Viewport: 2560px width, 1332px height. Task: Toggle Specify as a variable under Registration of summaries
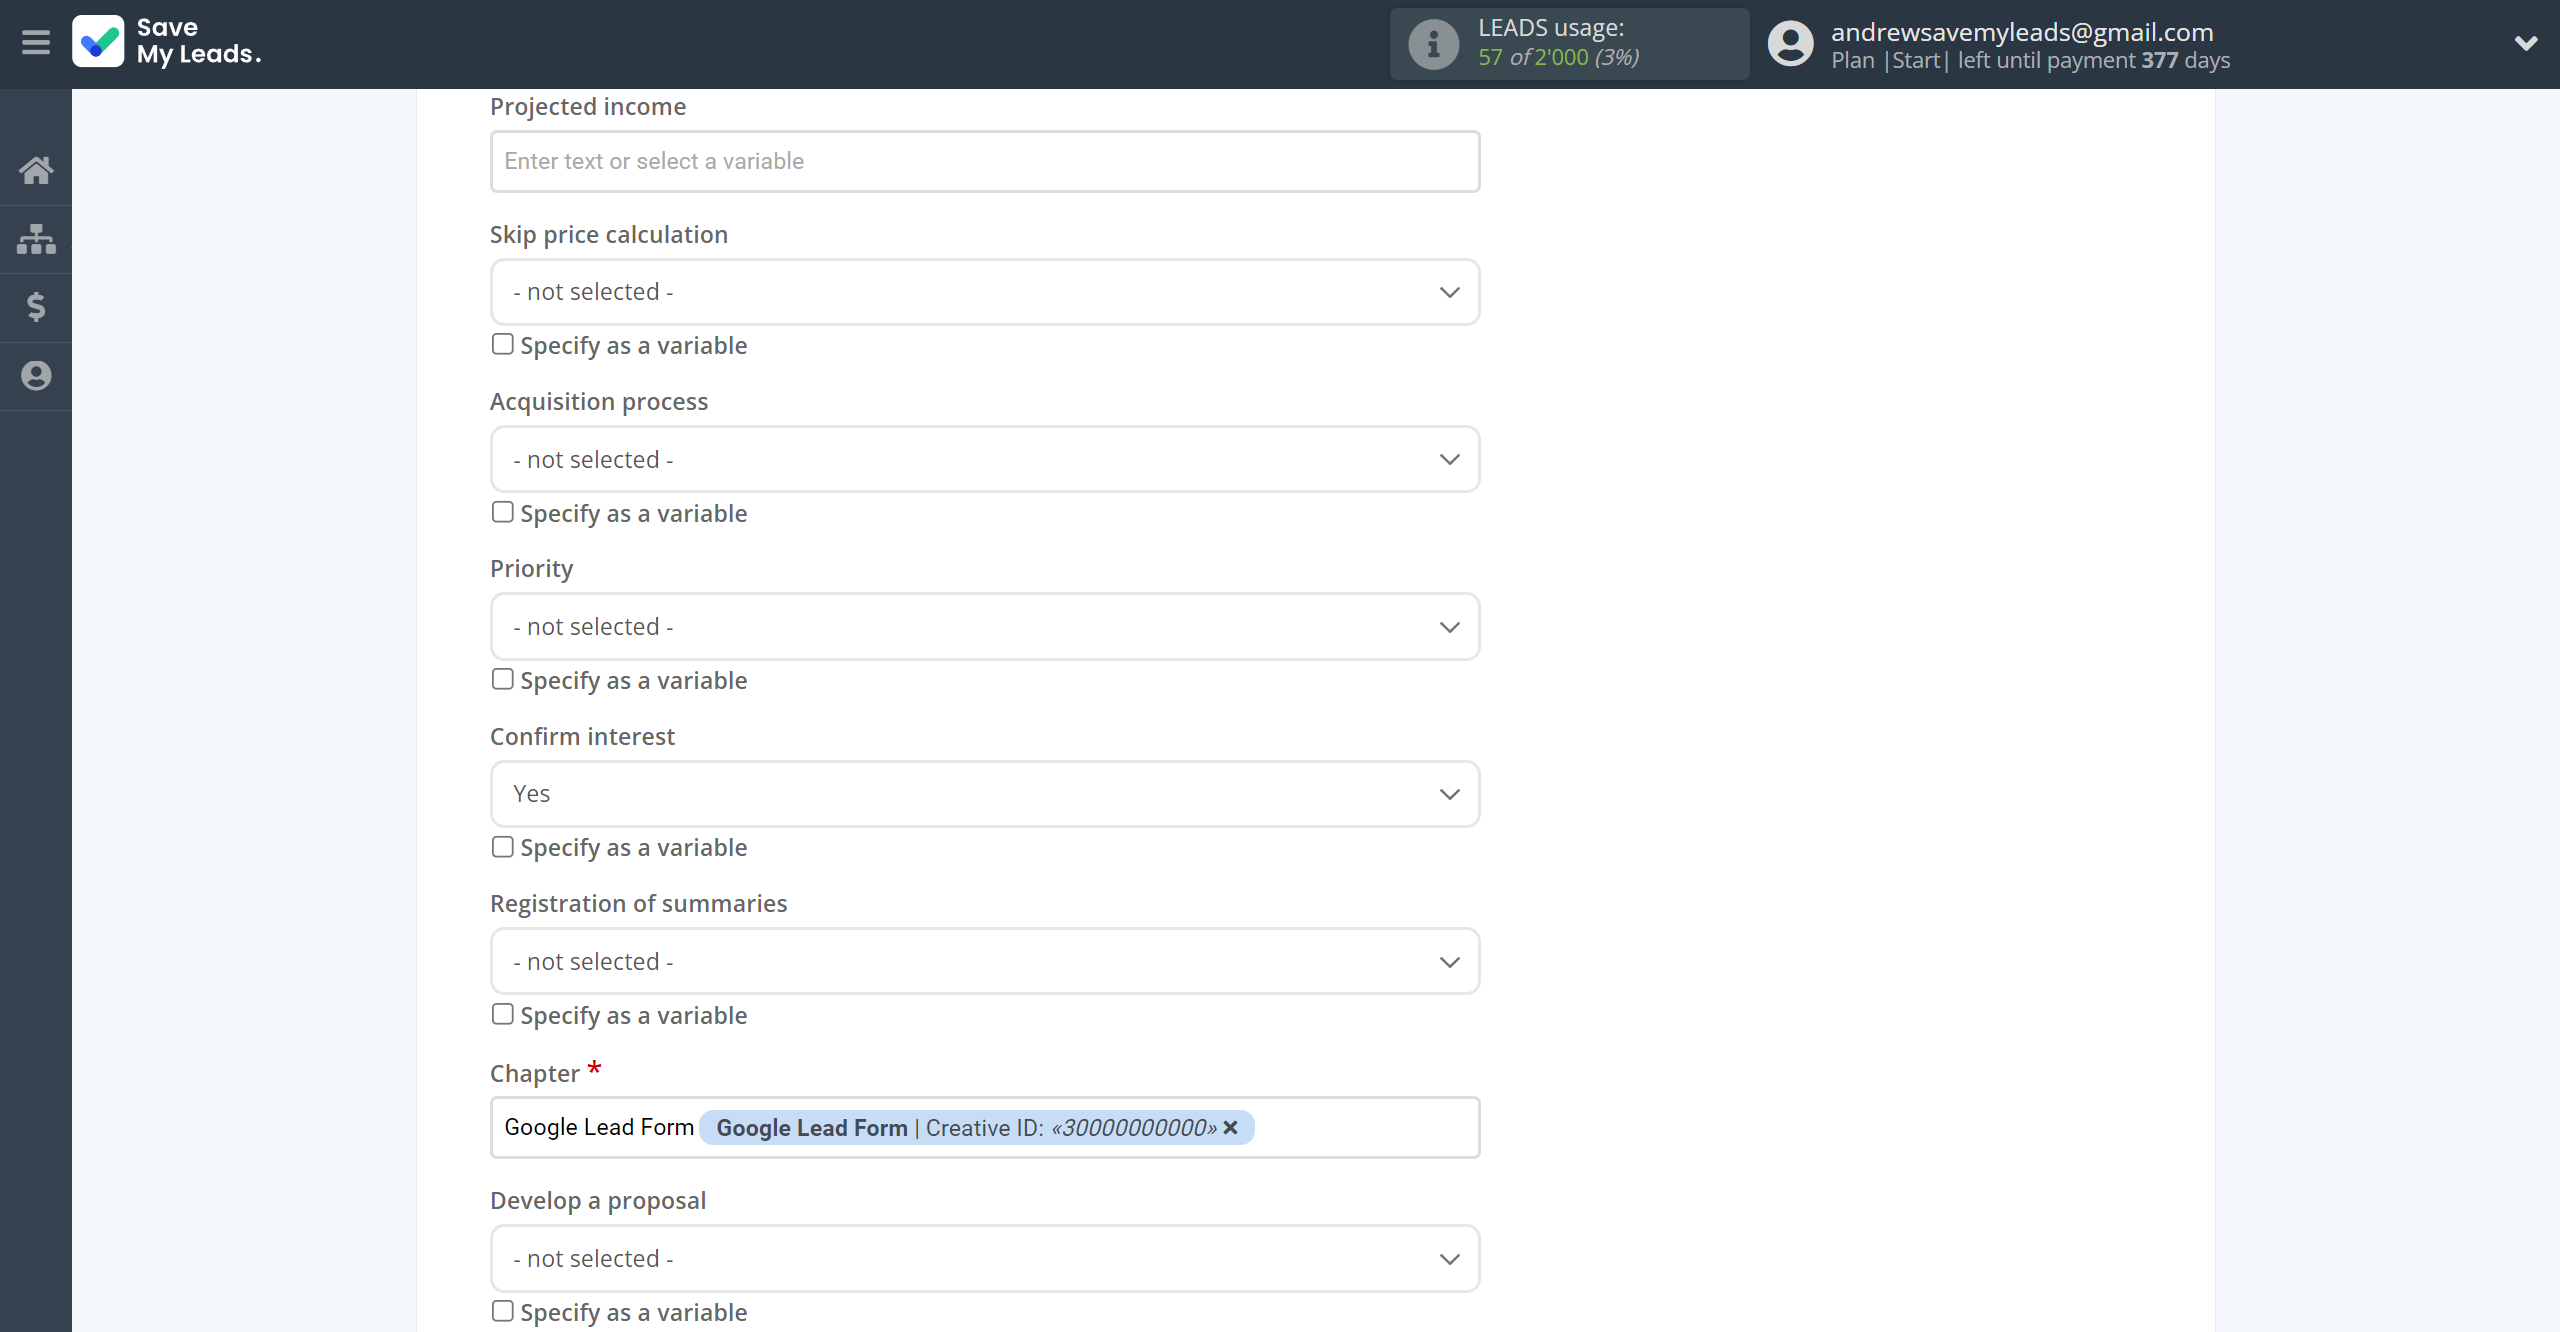[502, 1015]
